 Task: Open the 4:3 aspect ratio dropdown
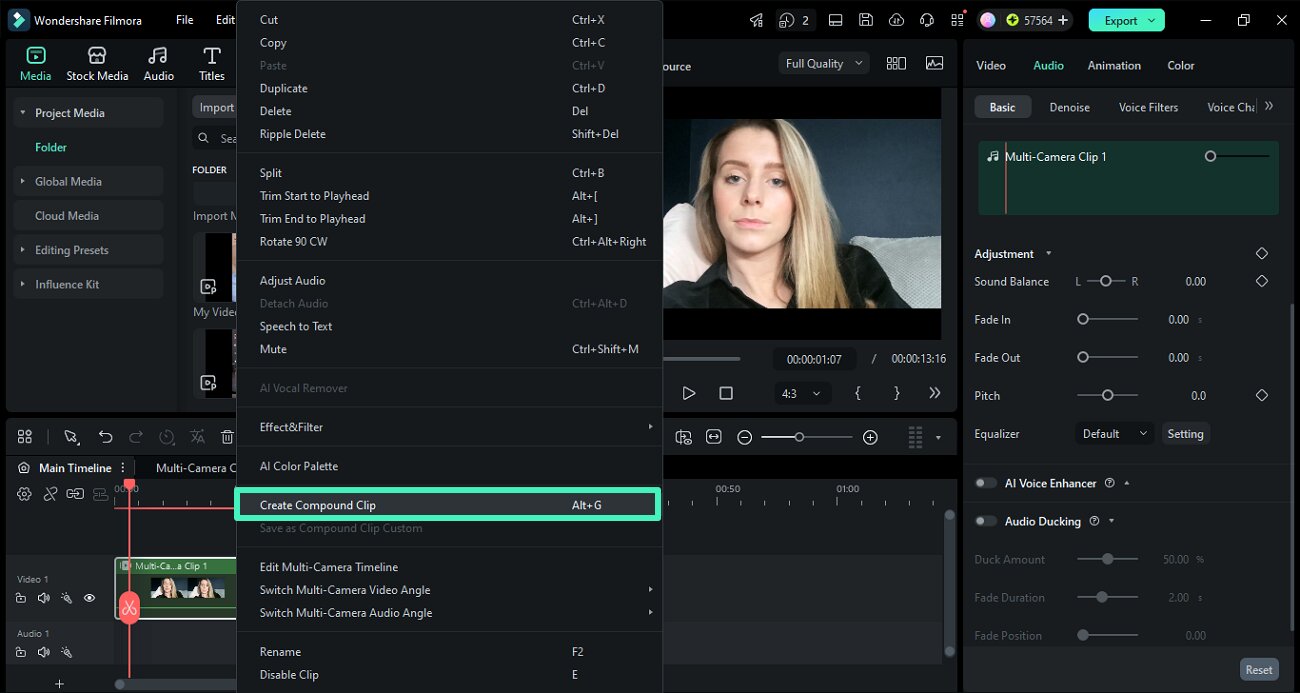click(x=802, y=393)
